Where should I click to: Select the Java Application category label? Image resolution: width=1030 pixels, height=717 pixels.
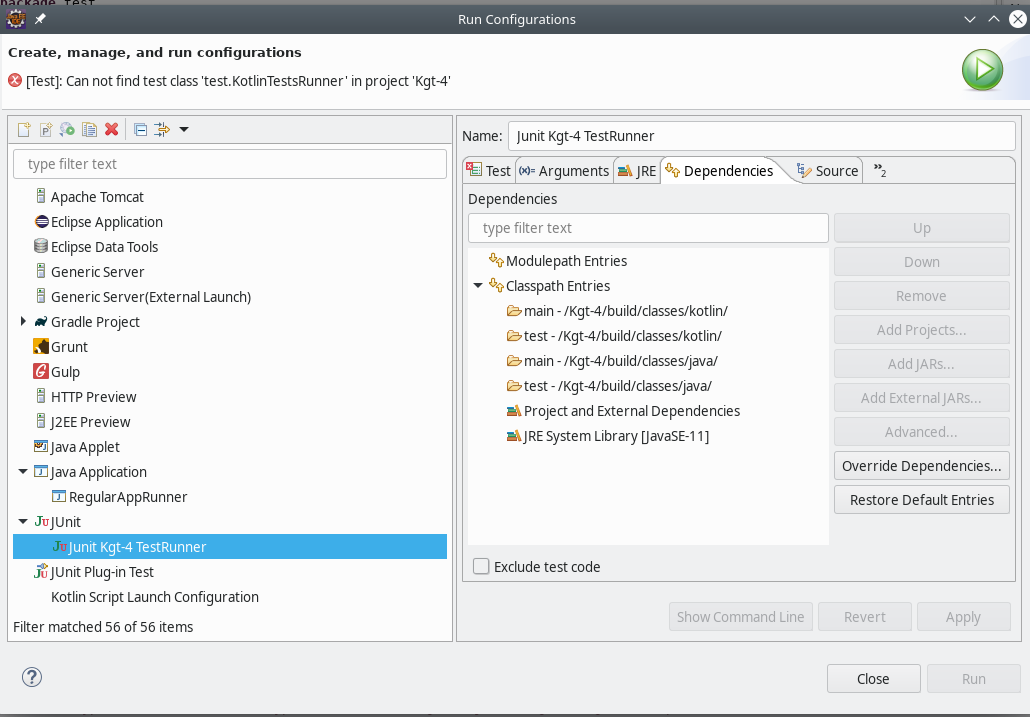(99, 472)
